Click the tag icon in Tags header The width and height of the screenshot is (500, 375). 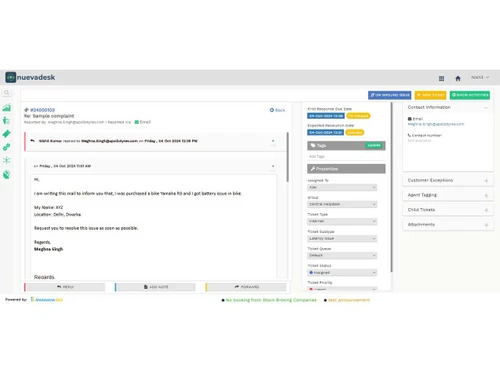point(313,145)
